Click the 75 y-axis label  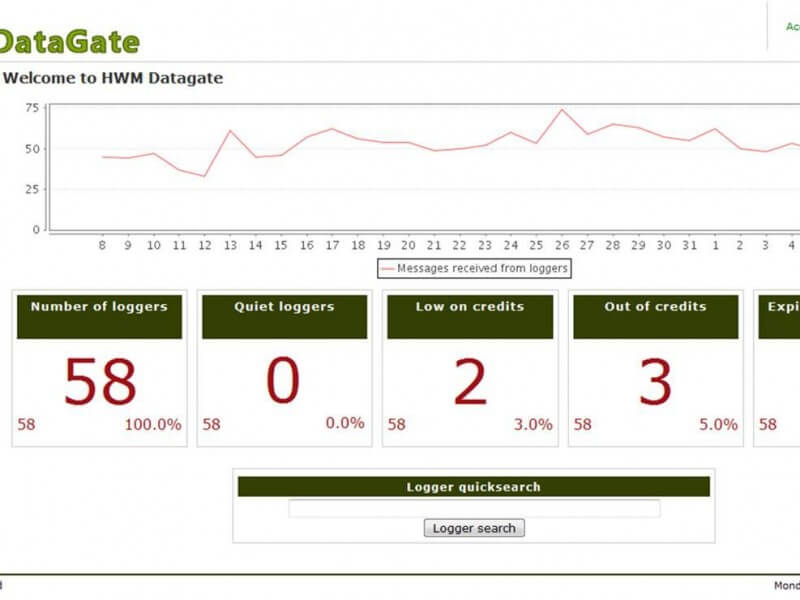point(32,108)
